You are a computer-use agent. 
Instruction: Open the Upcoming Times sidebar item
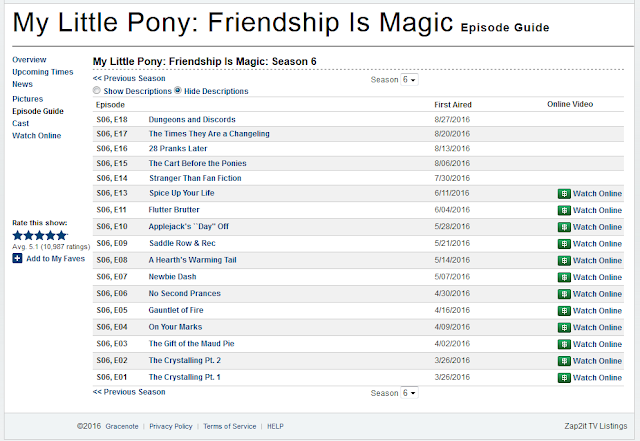43,72
